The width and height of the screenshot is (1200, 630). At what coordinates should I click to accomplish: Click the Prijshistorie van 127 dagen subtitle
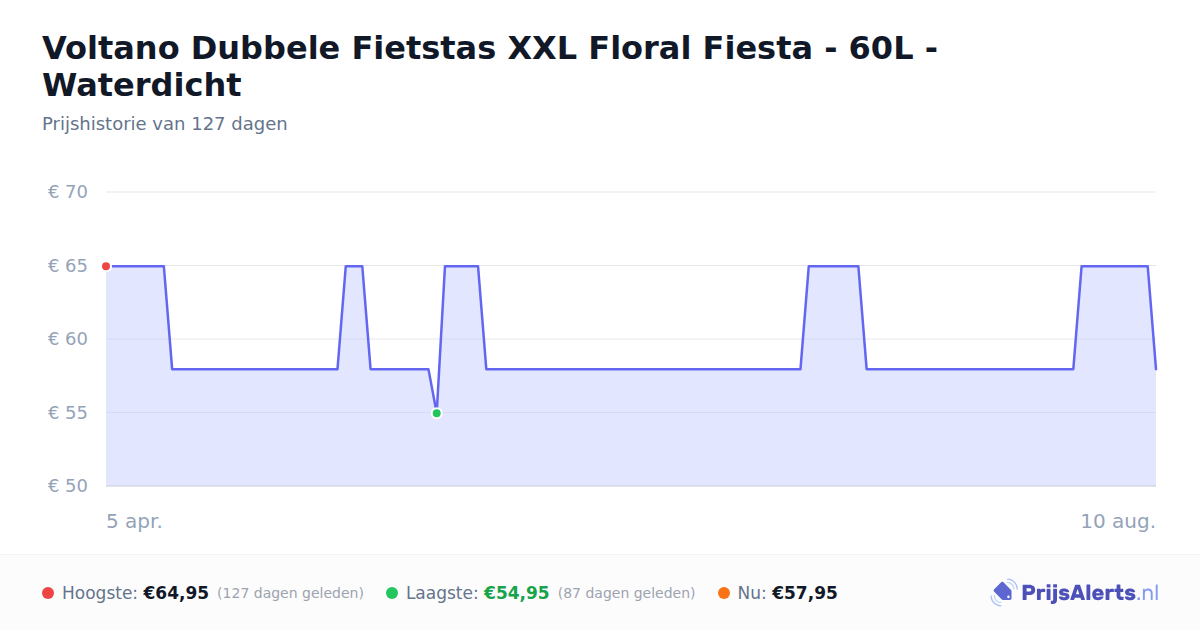point(165,124)
